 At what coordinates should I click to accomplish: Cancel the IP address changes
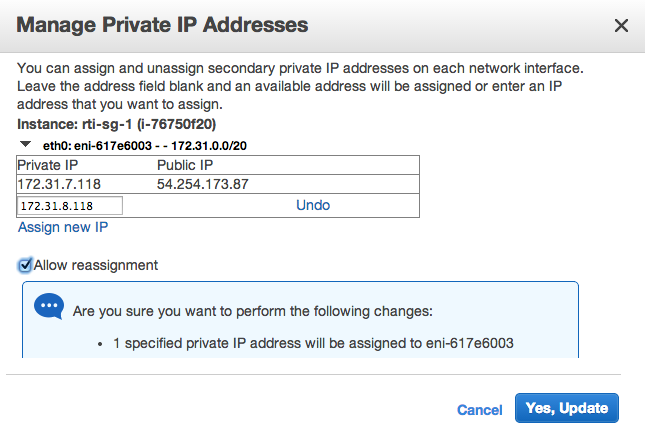point(479,410)
